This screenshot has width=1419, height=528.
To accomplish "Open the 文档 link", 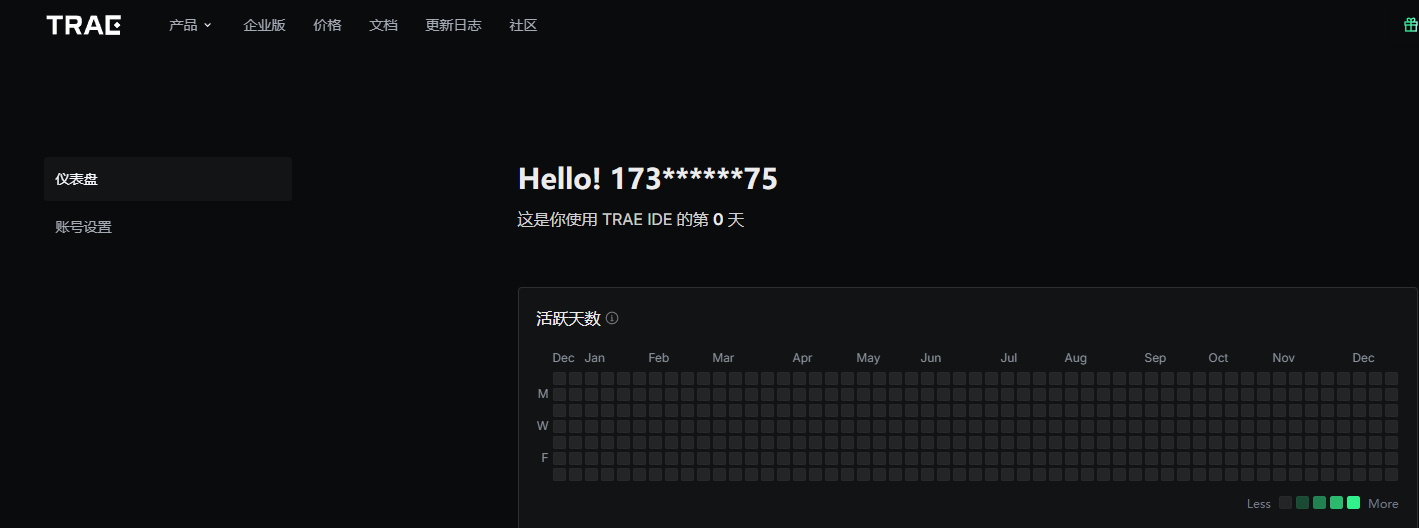I will click(x=383, y=25).
